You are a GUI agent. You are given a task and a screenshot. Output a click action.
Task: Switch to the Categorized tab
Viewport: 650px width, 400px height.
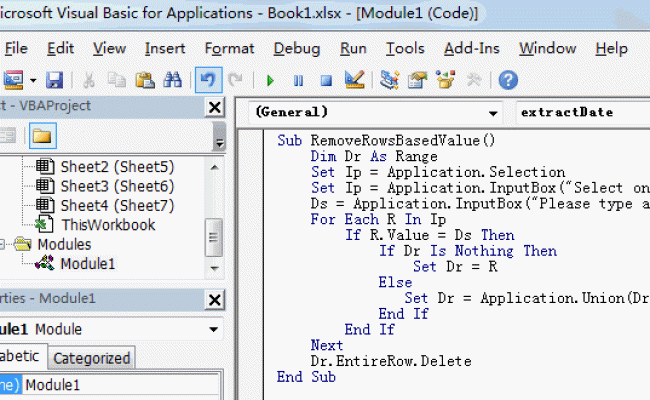tap(92, 359)
